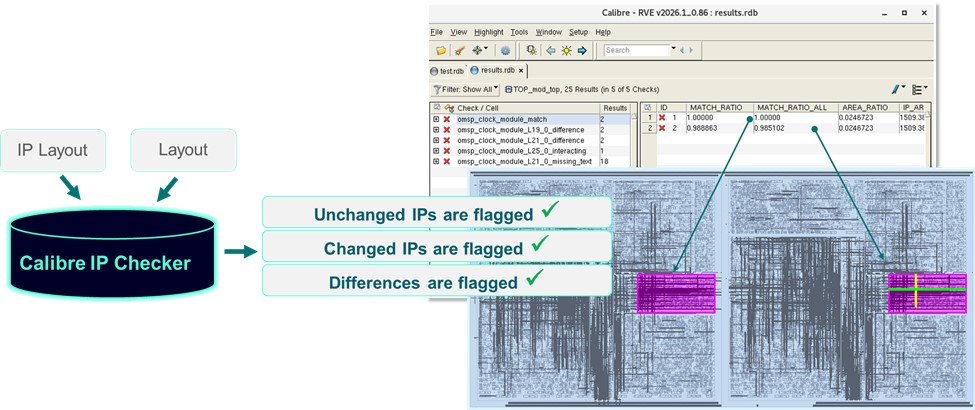Click the Results count 18
The height and width of the screenshot is (410, 975).
click(604, 161)
